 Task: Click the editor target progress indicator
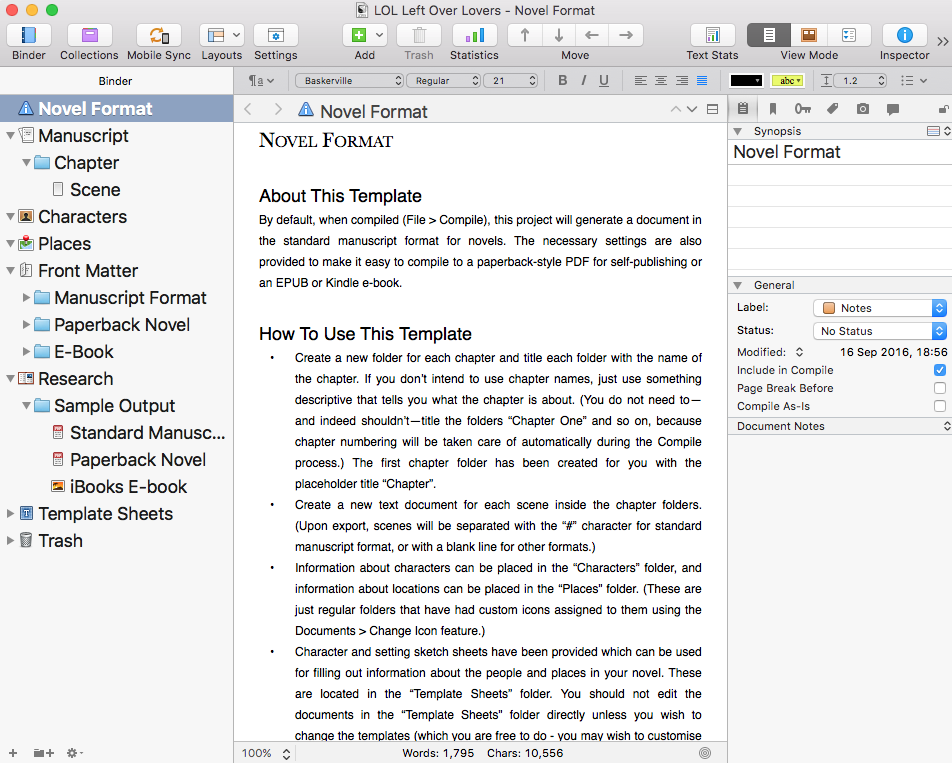[x=705, y=753]
